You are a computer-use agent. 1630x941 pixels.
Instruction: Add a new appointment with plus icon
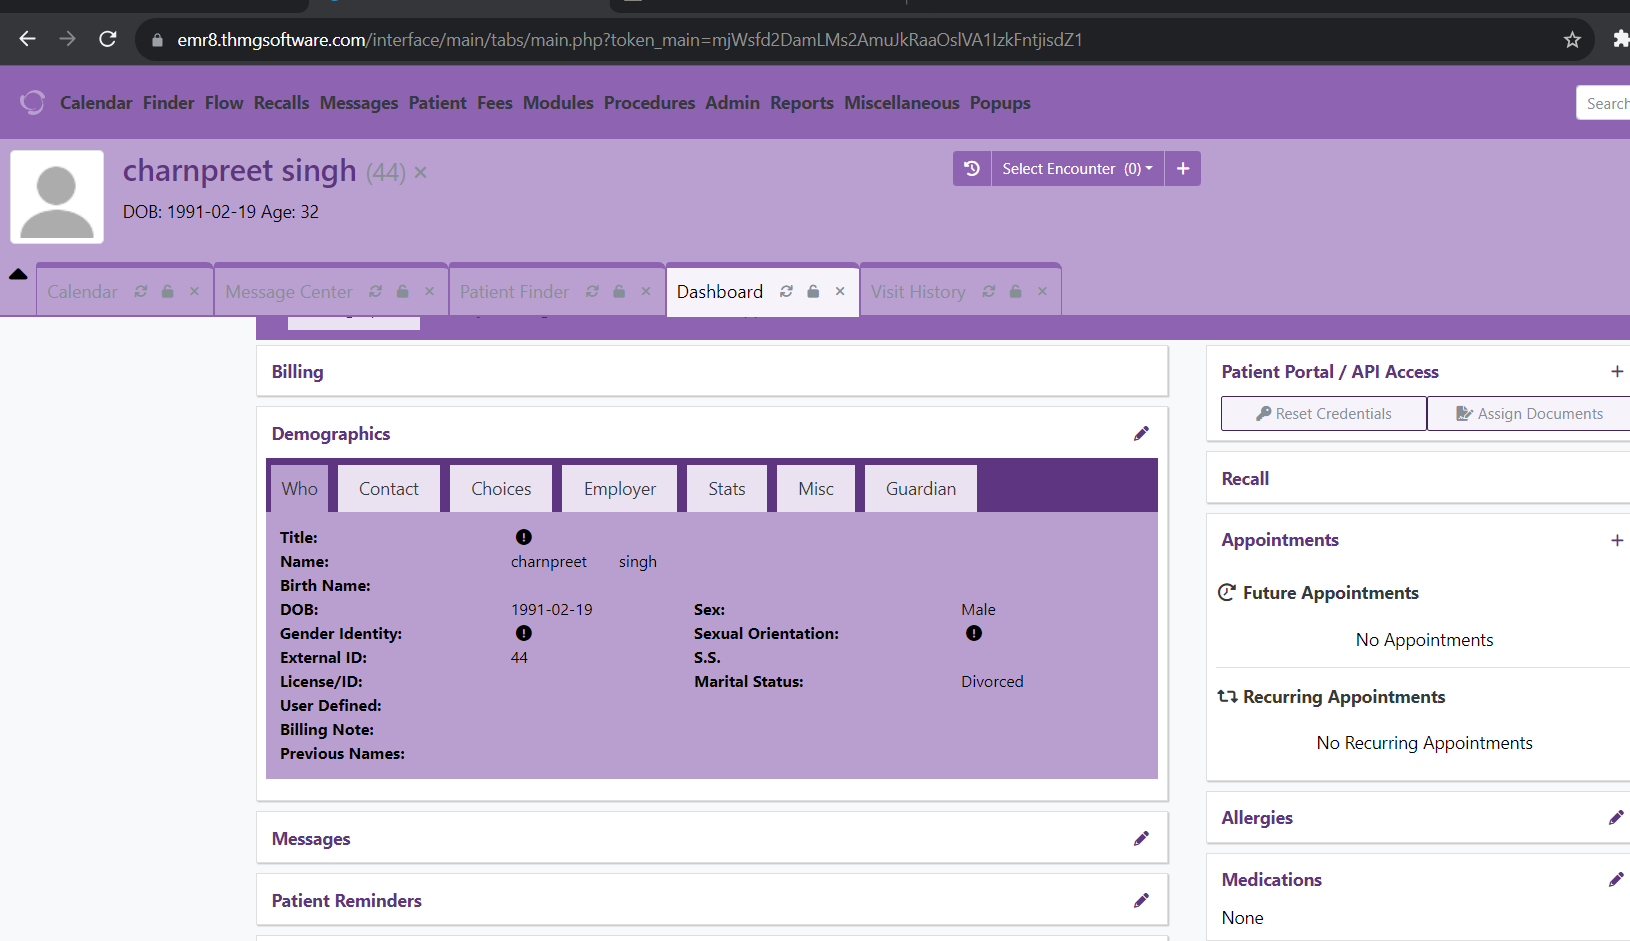coord(1616,540)
